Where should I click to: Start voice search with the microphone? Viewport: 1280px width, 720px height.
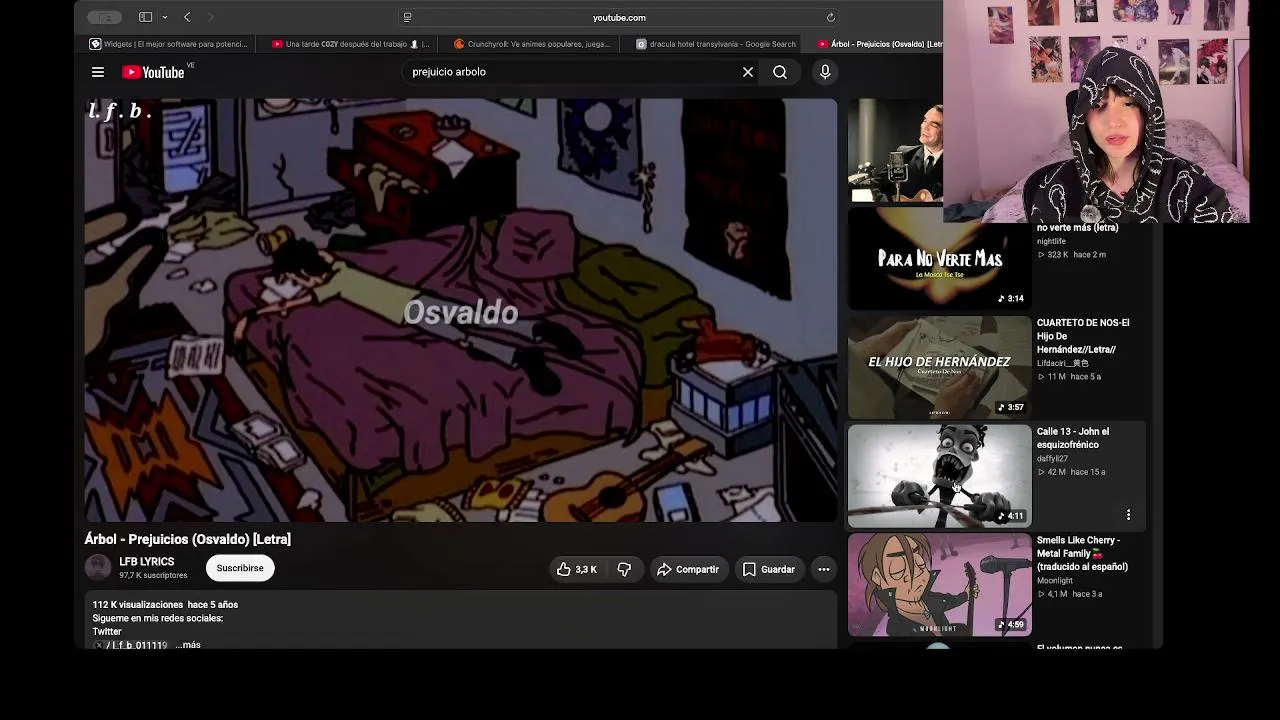click(825, 72)
